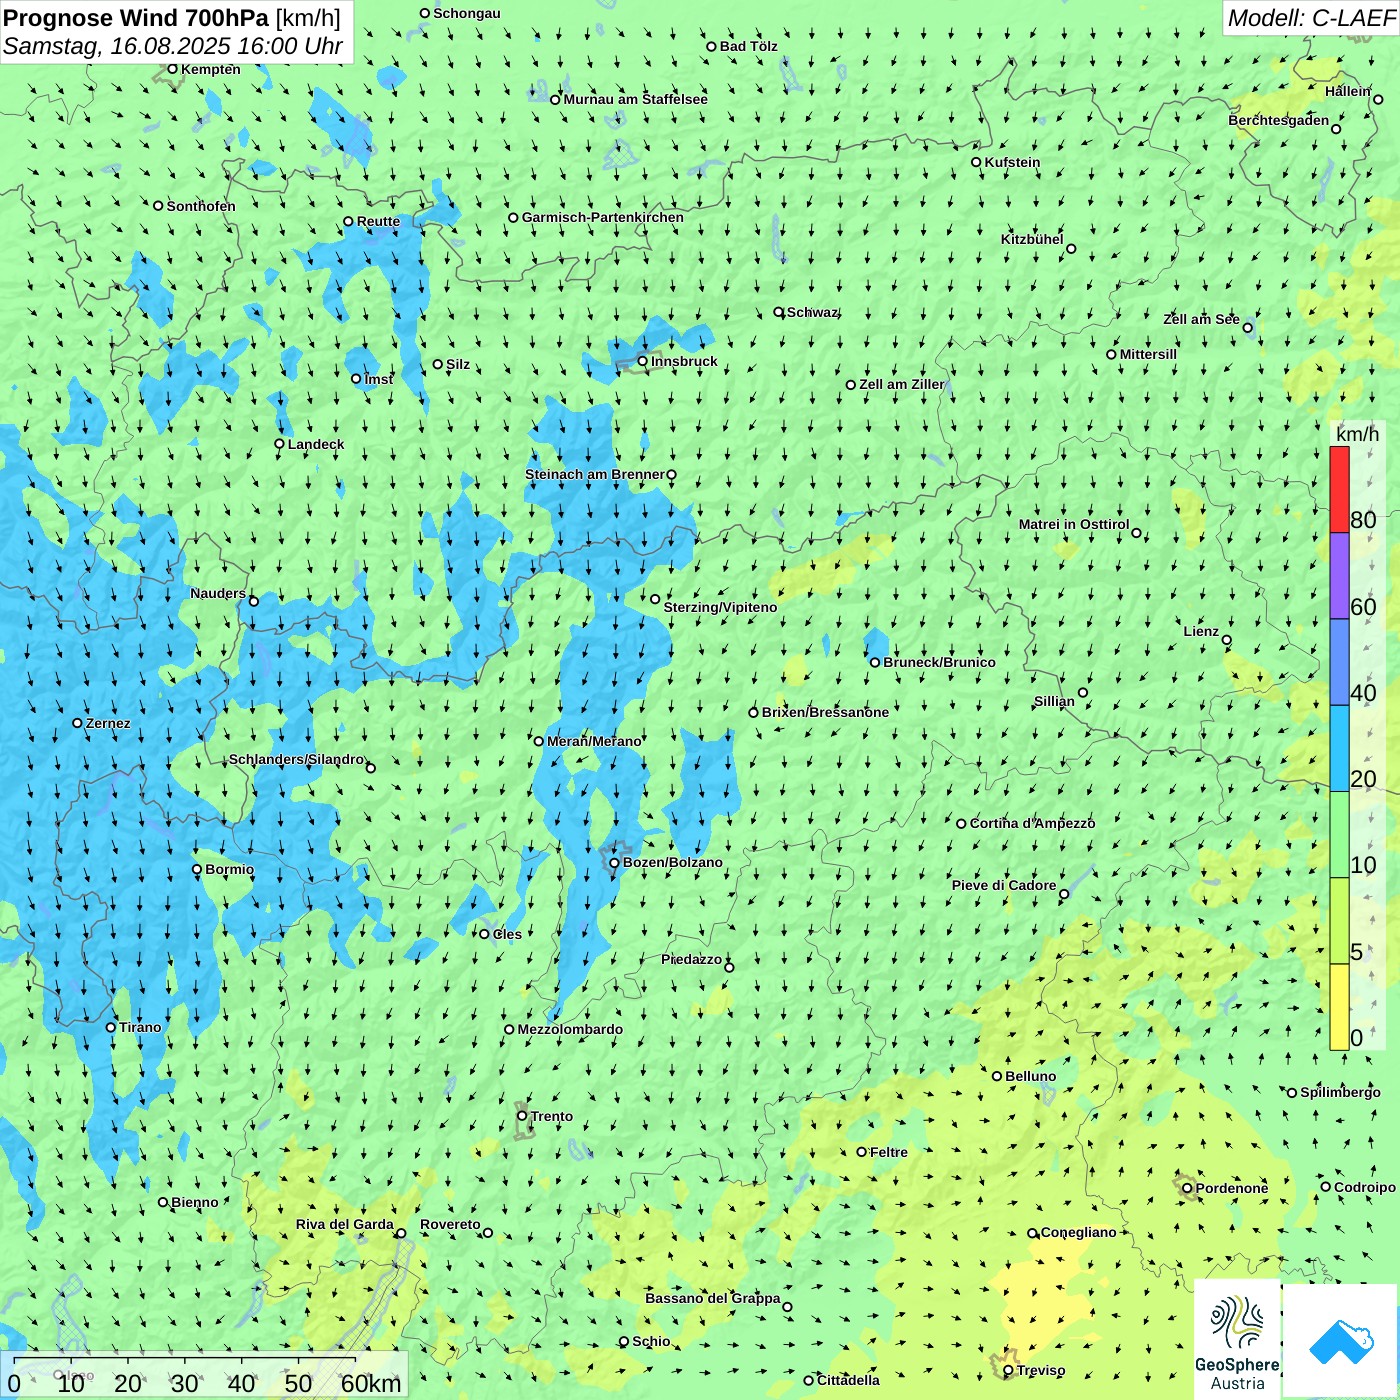Click the km/h legend heading
The width and height of the screenshot is (1400, 1400).
coord(1357,434)
